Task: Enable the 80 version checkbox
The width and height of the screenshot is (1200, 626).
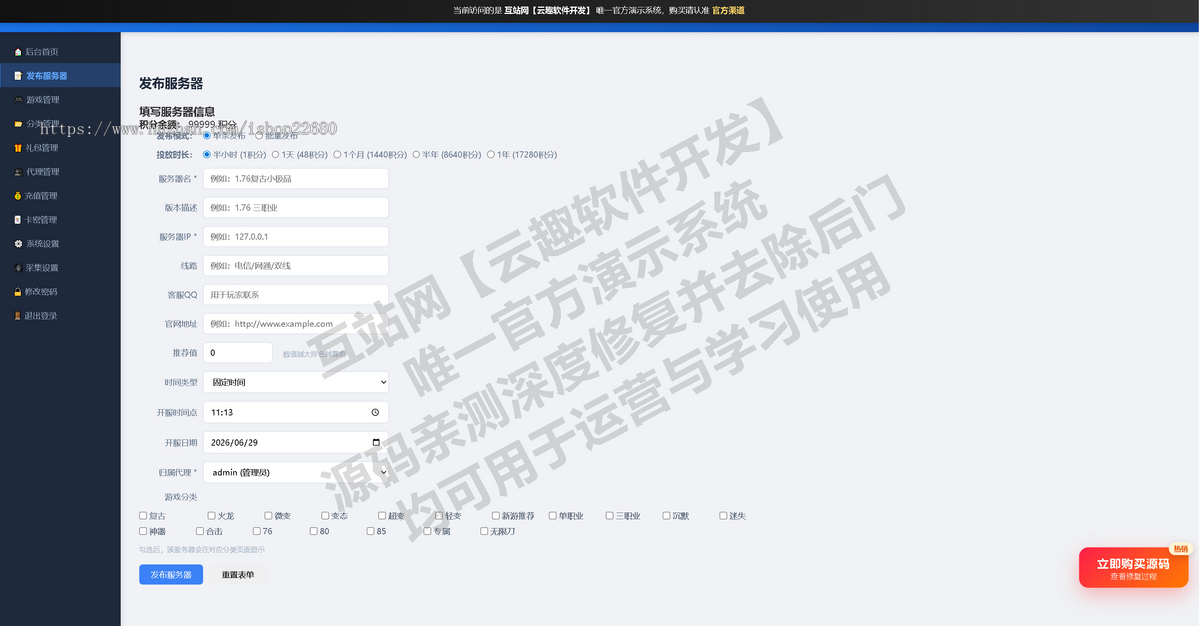Action: click(314, 531)
